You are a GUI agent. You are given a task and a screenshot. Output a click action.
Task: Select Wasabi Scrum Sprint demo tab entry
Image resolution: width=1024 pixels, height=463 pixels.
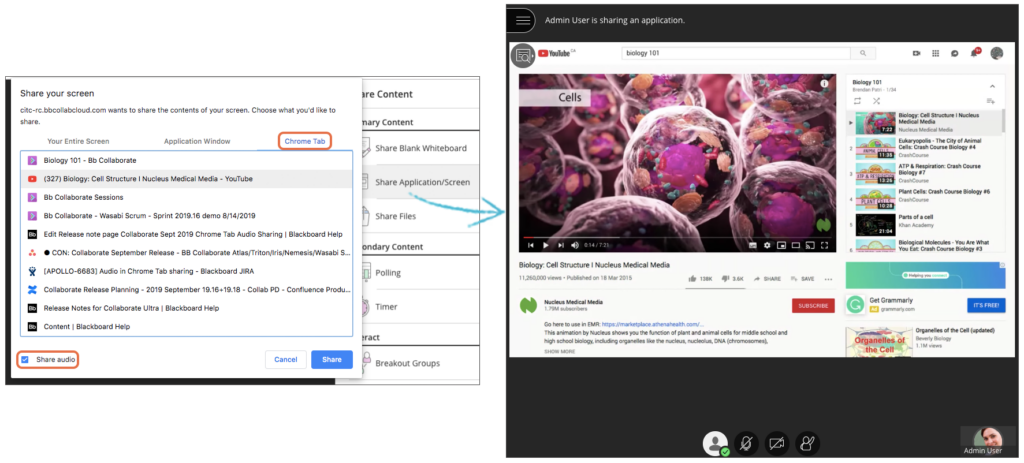pos(187,216)
